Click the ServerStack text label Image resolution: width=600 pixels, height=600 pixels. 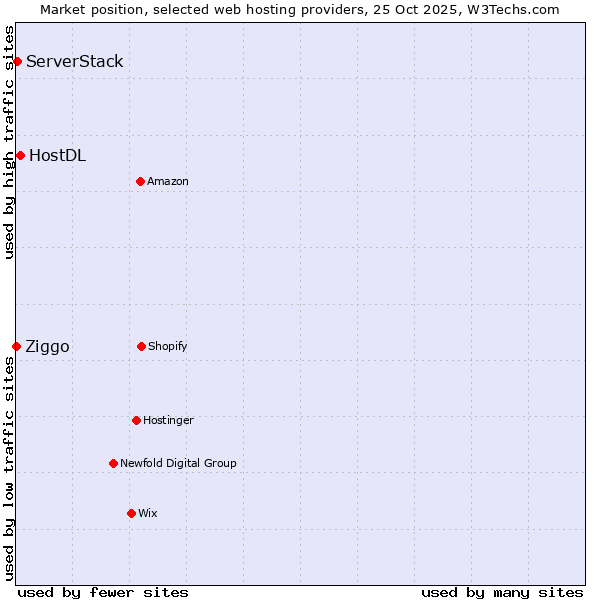tap(75, 62)
